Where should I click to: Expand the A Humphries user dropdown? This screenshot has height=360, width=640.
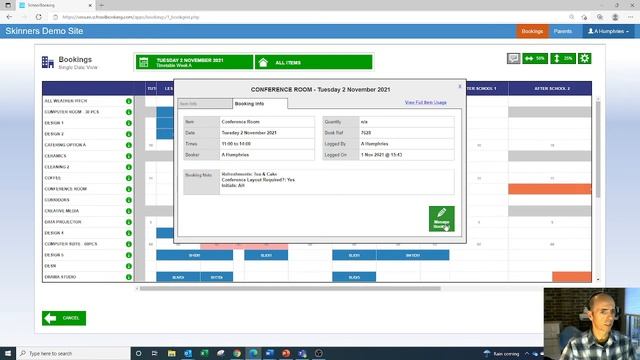pos(608,31)
